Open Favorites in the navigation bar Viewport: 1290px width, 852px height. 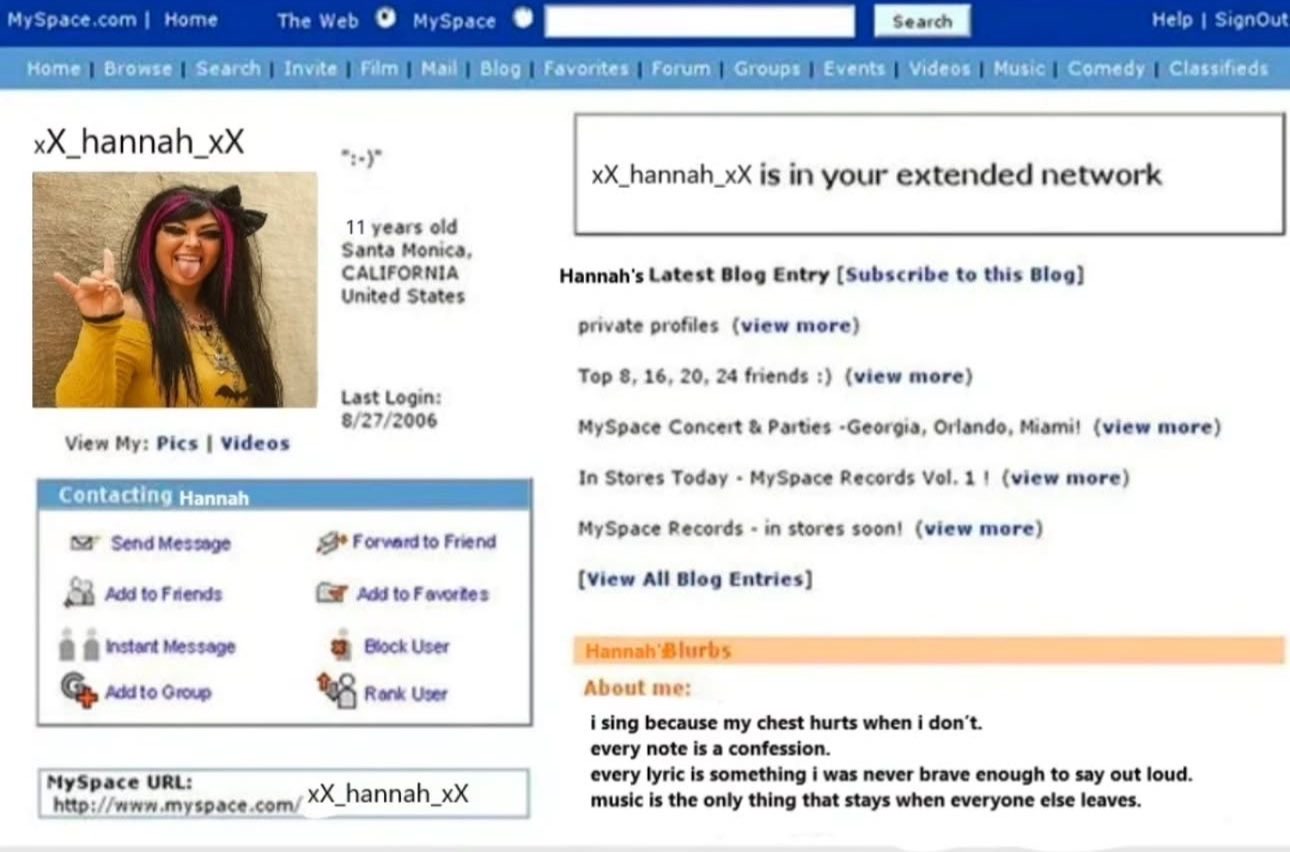click(x=586, y=68)
